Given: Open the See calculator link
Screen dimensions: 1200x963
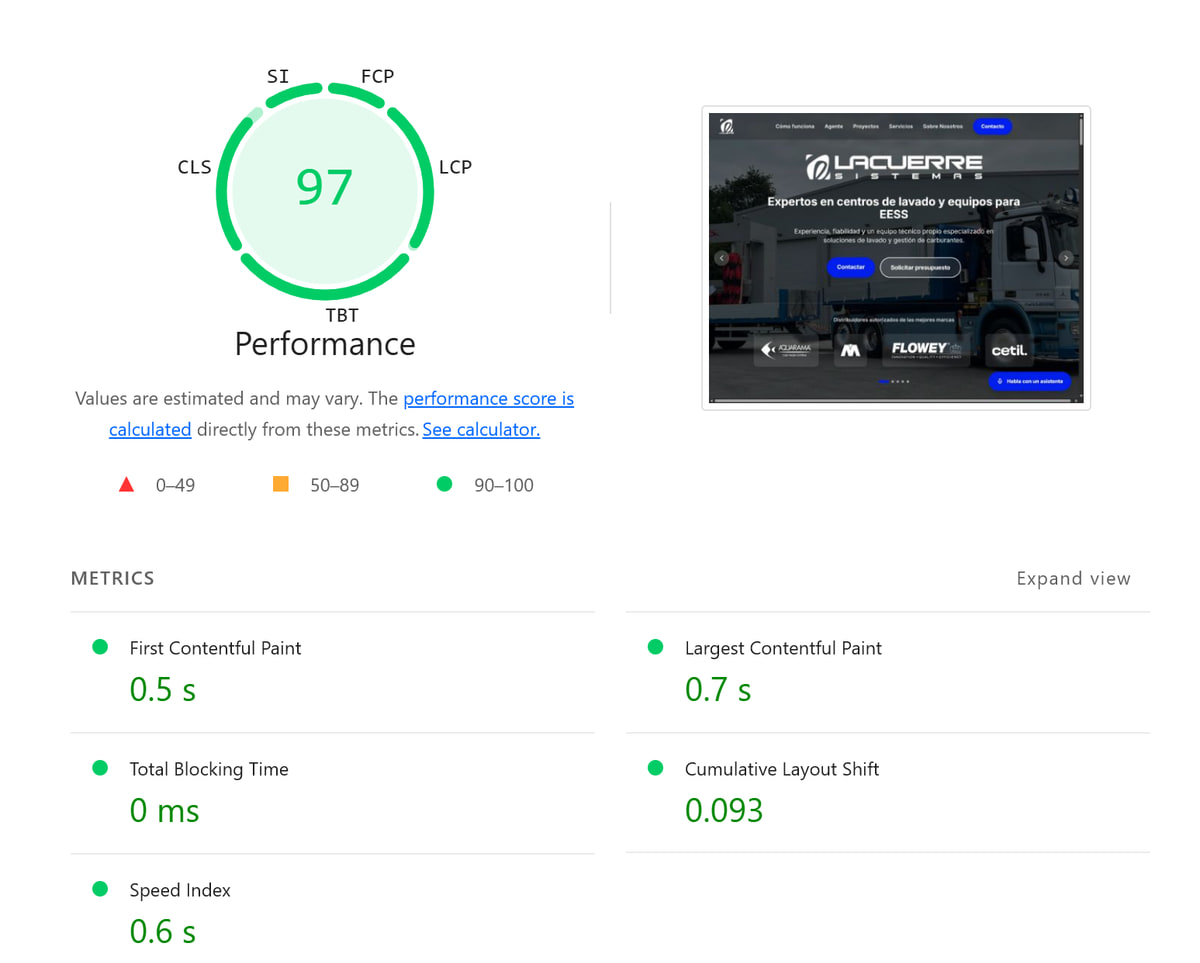Looking at the screenshot, I should [x=481, y=429].
